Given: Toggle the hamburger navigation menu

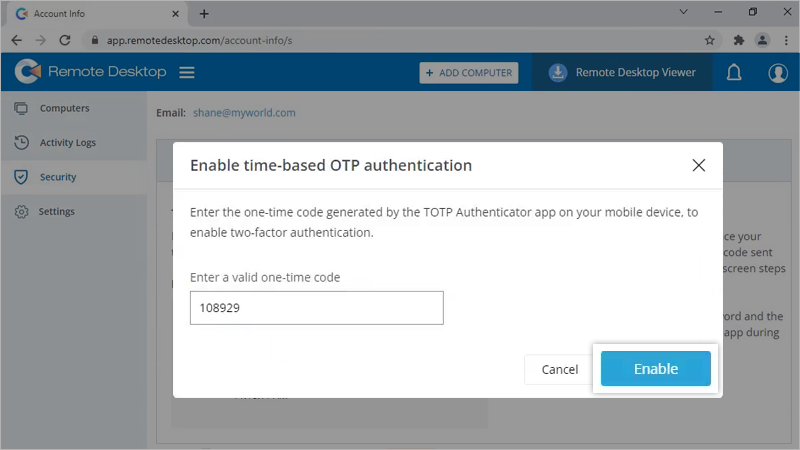Looking at the screenshot, I should point(187,72).
